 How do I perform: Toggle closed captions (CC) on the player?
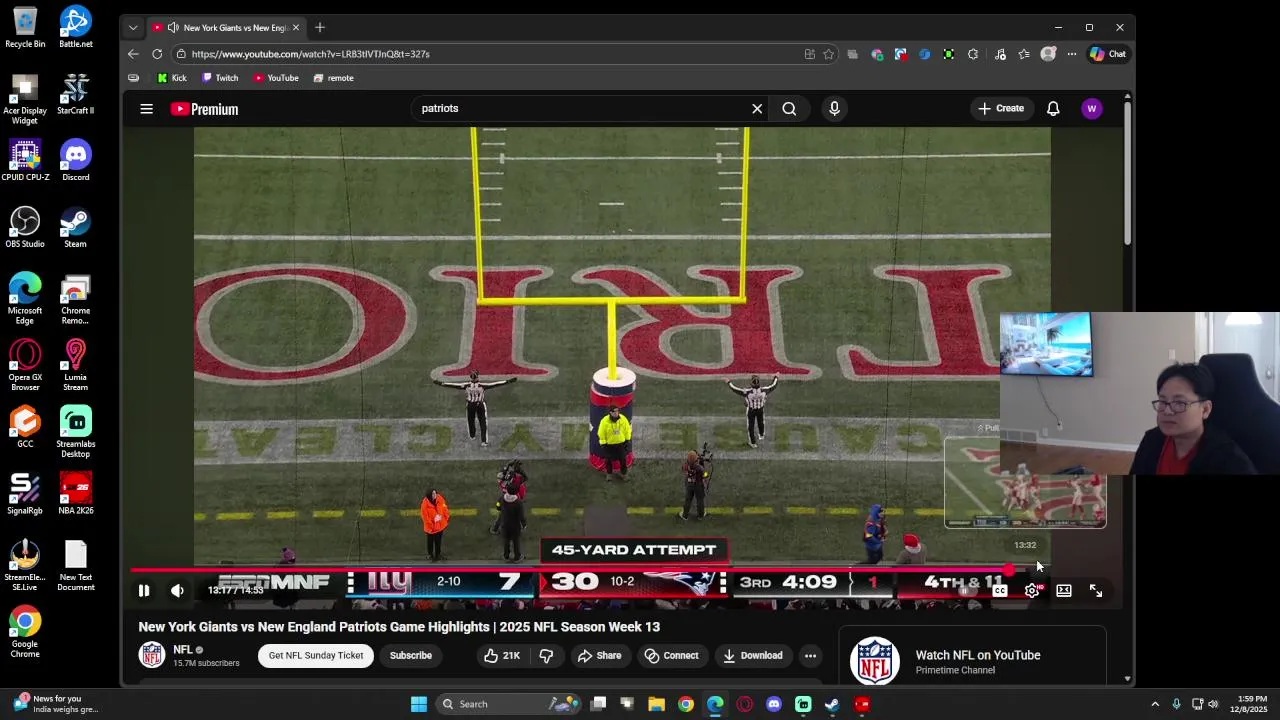coord(999,591)
